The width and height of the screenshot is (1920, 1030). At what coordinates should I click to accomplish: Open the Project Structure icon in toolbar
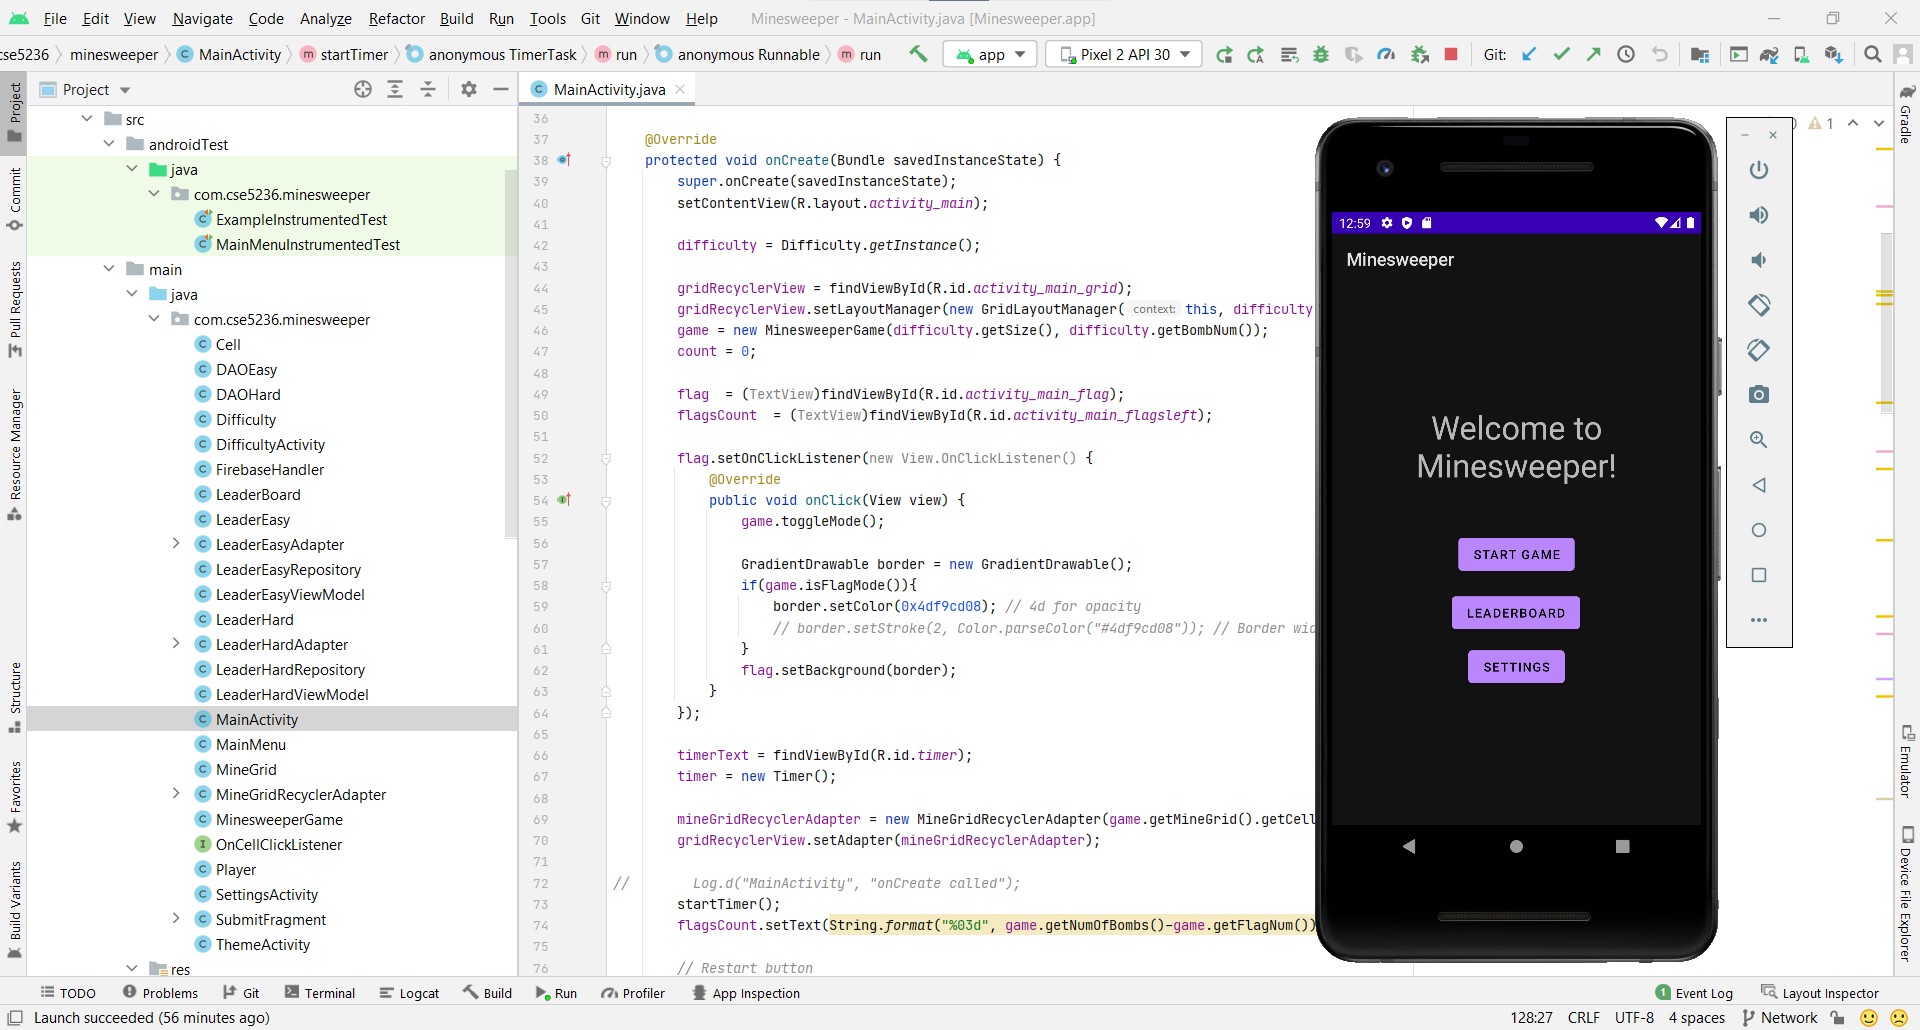[x=1699, y=54]
